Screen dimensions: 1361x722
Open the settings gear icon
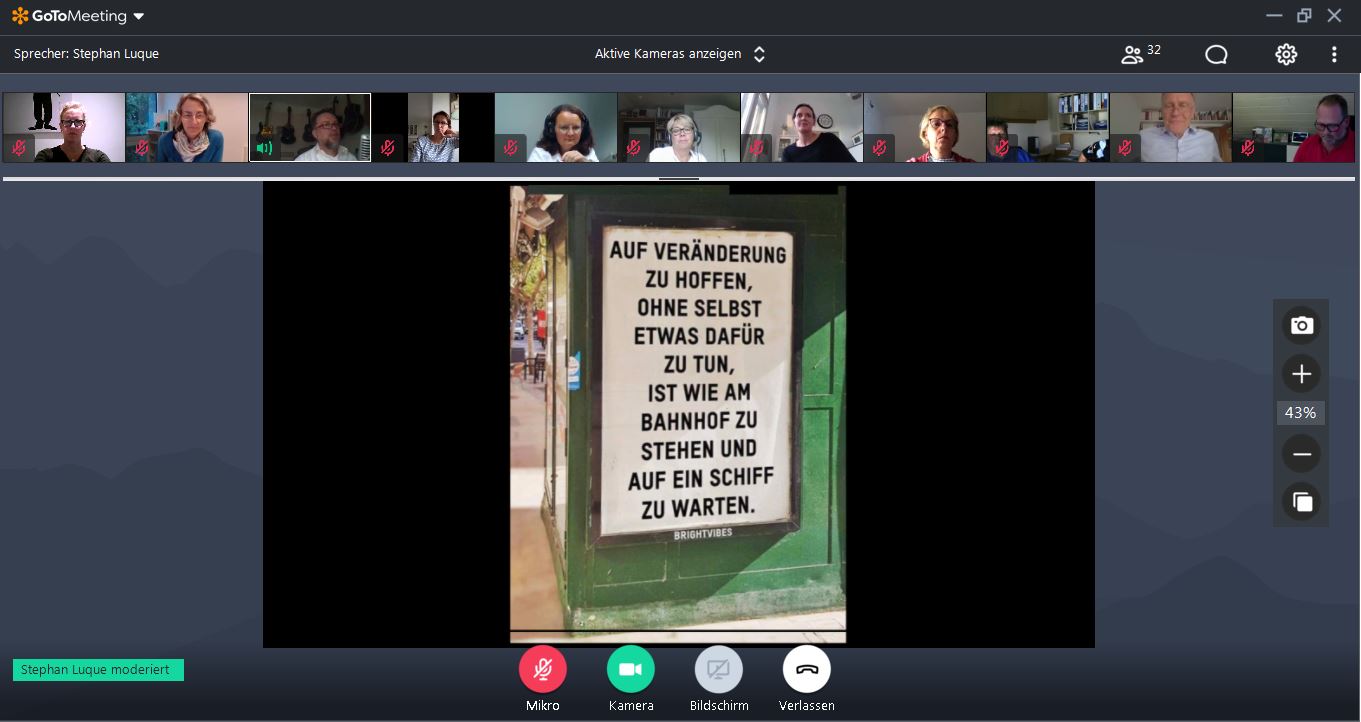(x=1286, y=55)
